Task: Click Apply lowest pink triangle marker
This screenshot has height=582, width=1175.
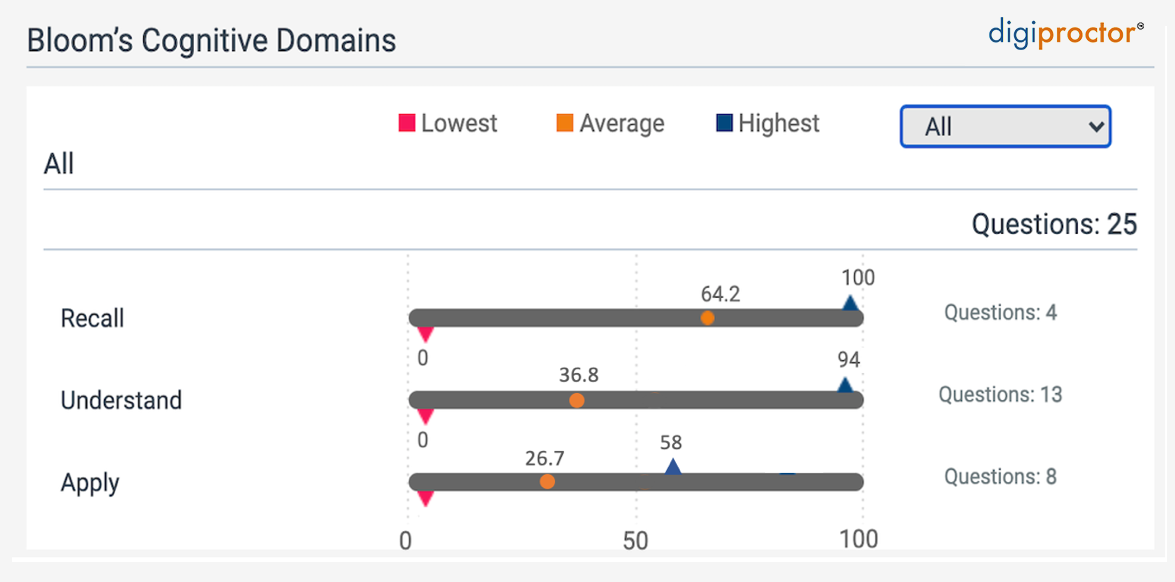Action: tap(425, 498)
